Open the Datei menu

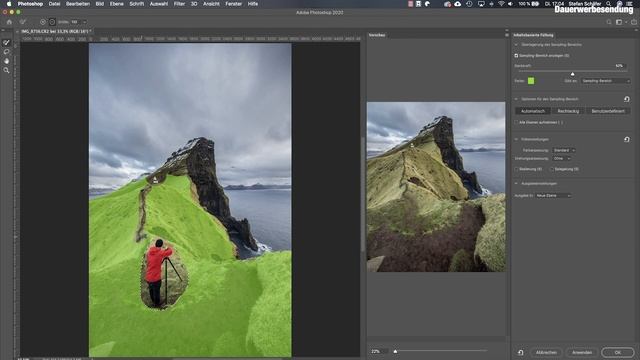point(54,4)
